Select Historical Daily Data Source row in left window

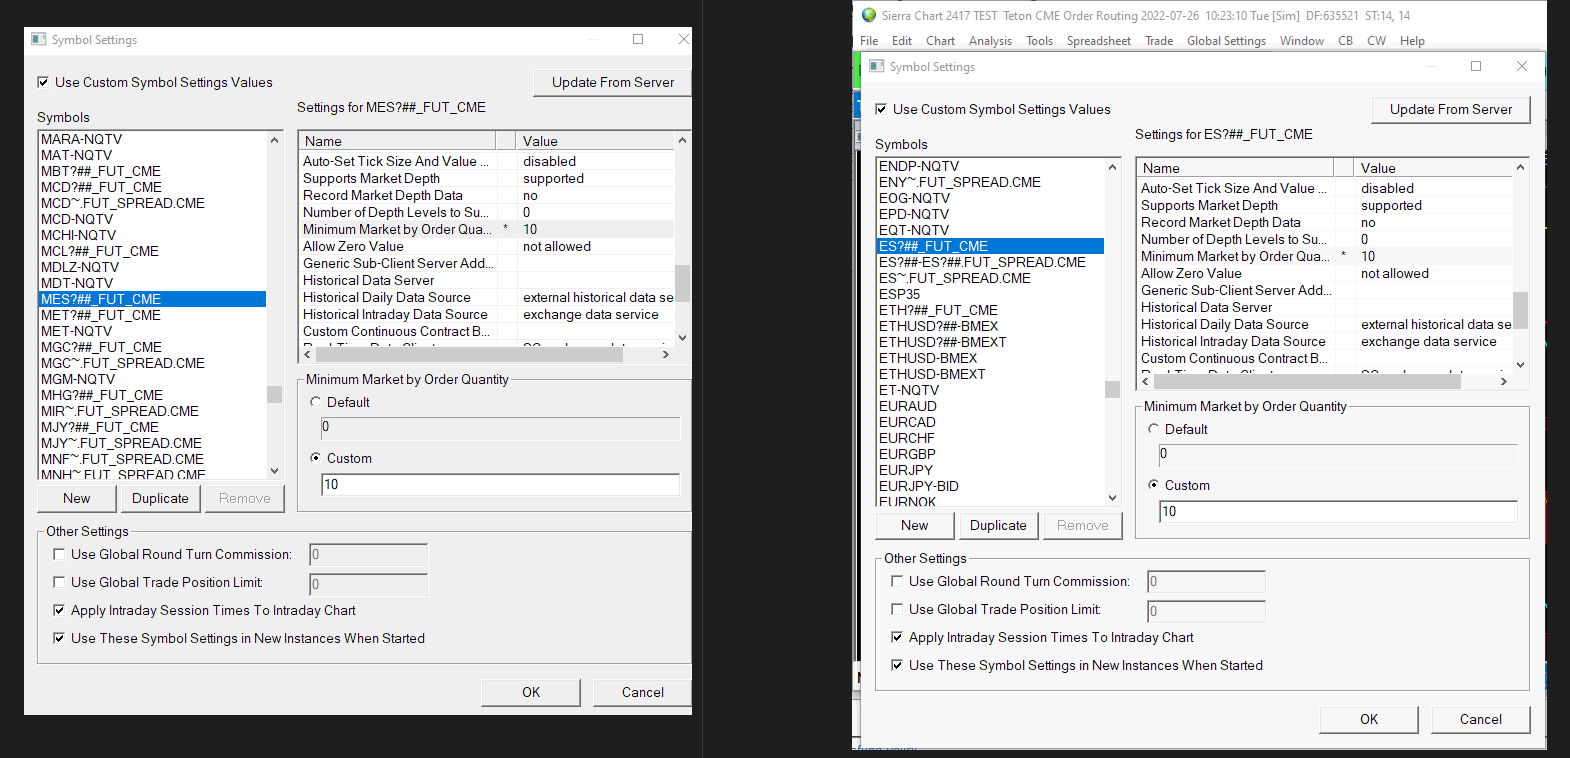[487, 297]
